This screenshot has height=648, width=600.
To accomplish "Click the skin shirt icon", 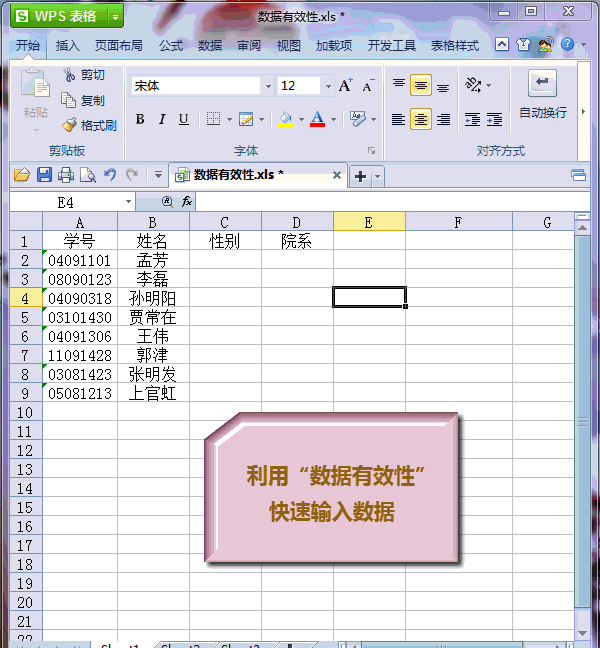I will pos(524,44).
